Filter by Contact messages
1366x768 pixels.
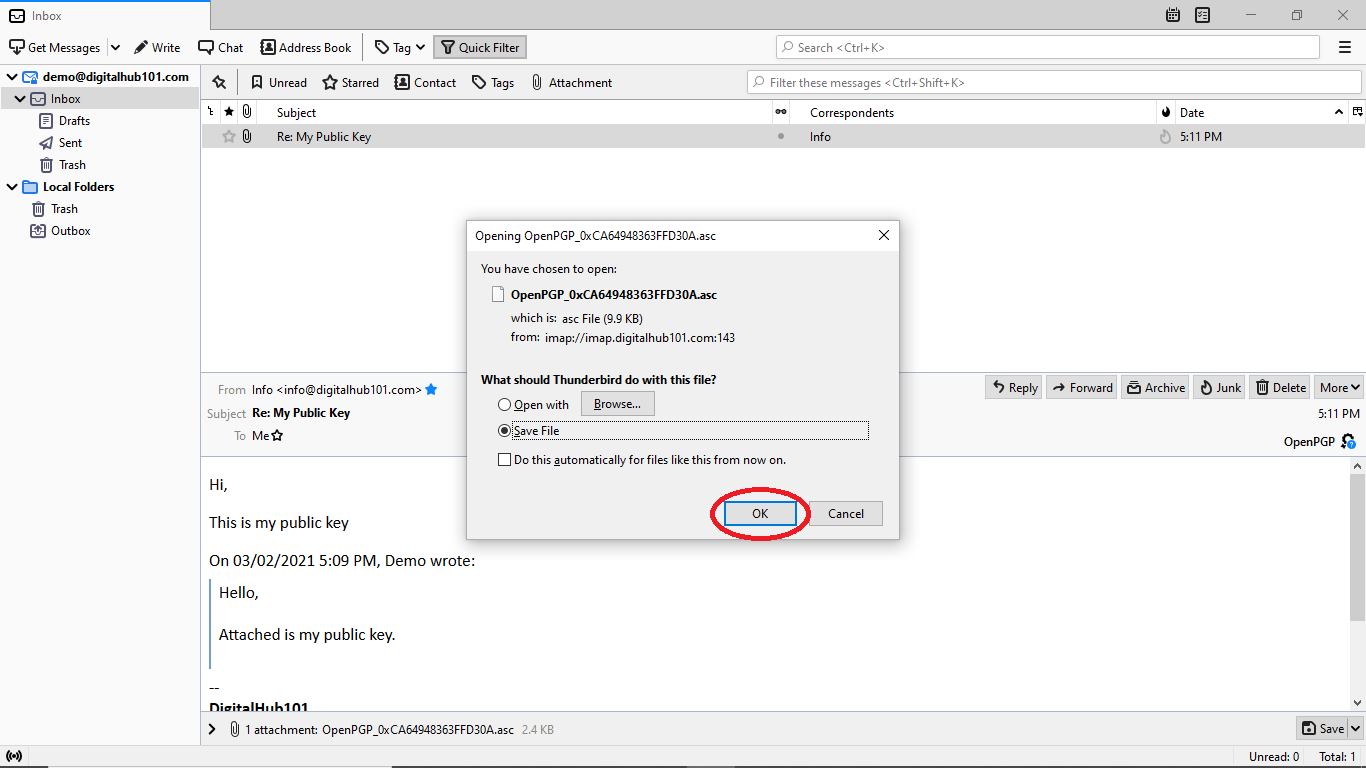(x=425, y=83)
